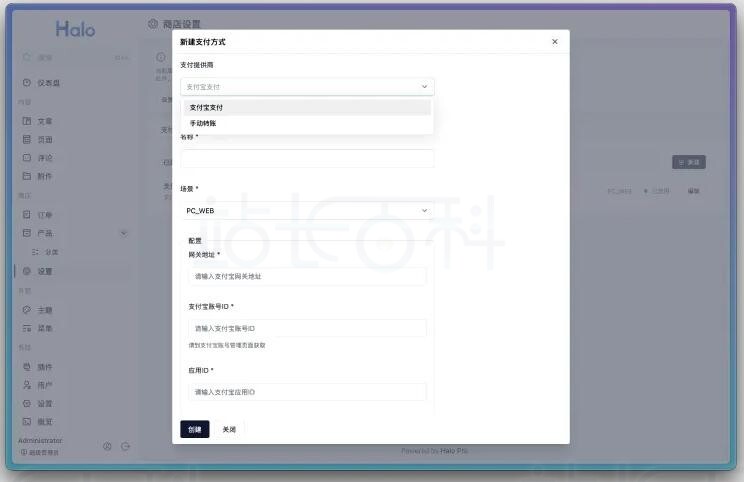Click the Administrator user name
This screenshot has width=744, height=482.
click(40, 441)
